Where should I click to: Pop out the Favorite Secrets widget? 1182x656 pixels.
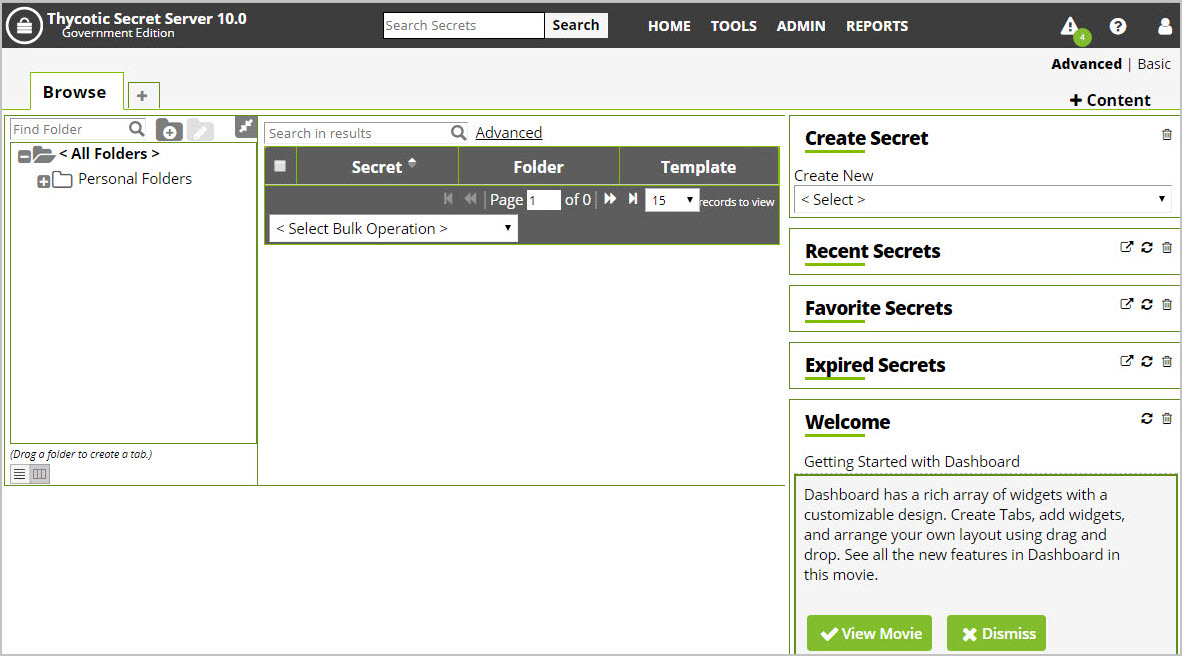pos(1126,304)
